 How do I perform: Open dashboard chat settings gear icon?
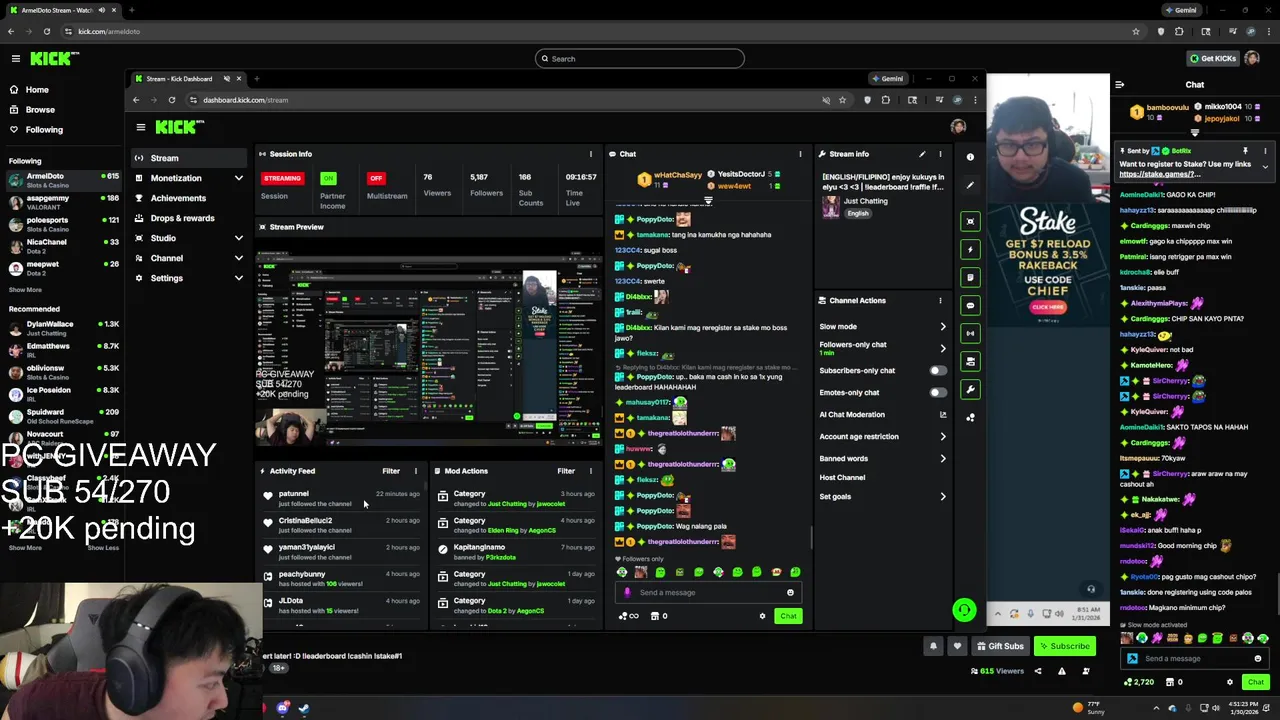762,616
